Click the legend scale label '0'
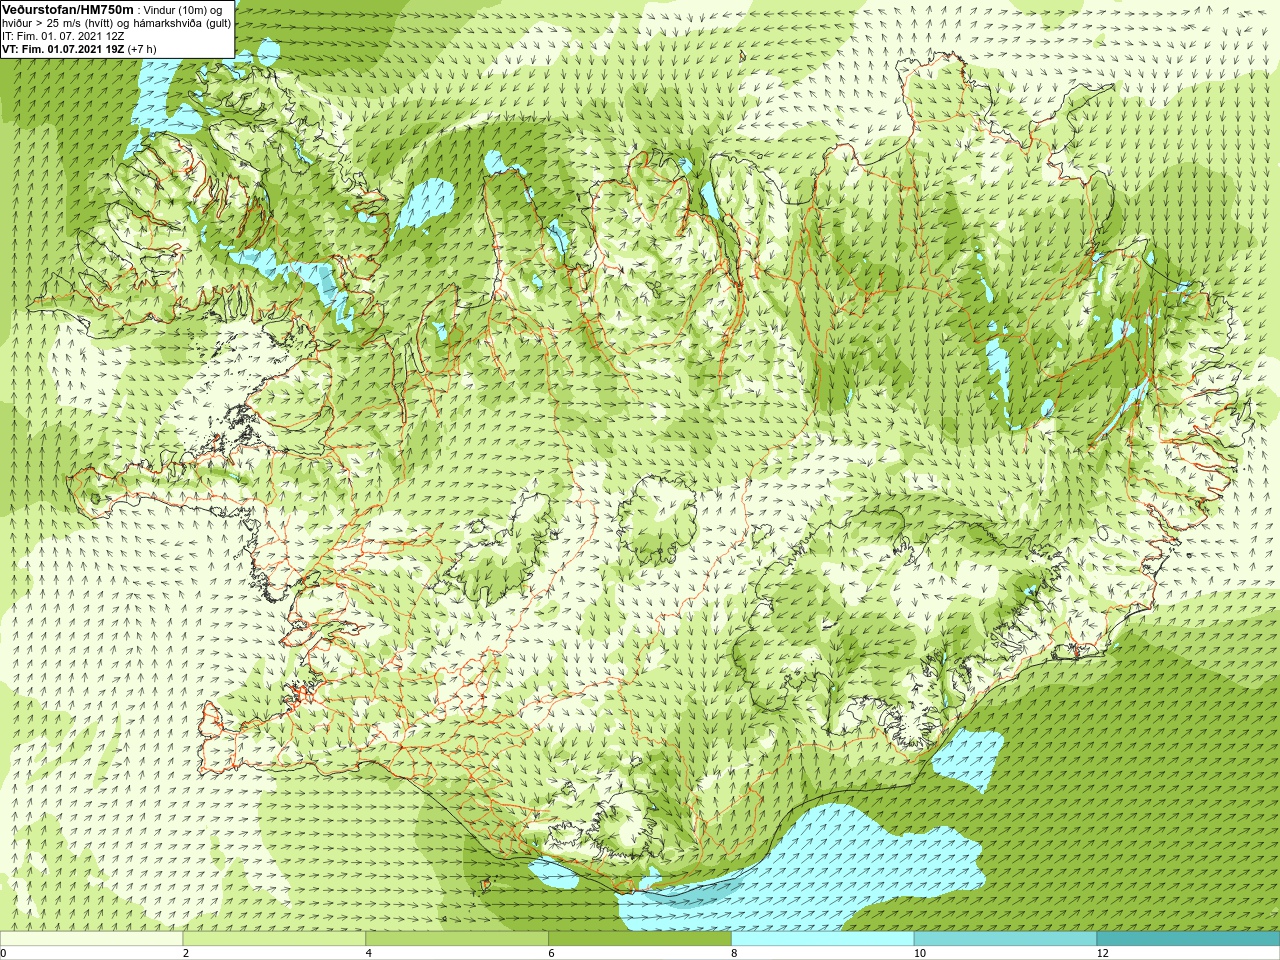 (x=4, y=953)
